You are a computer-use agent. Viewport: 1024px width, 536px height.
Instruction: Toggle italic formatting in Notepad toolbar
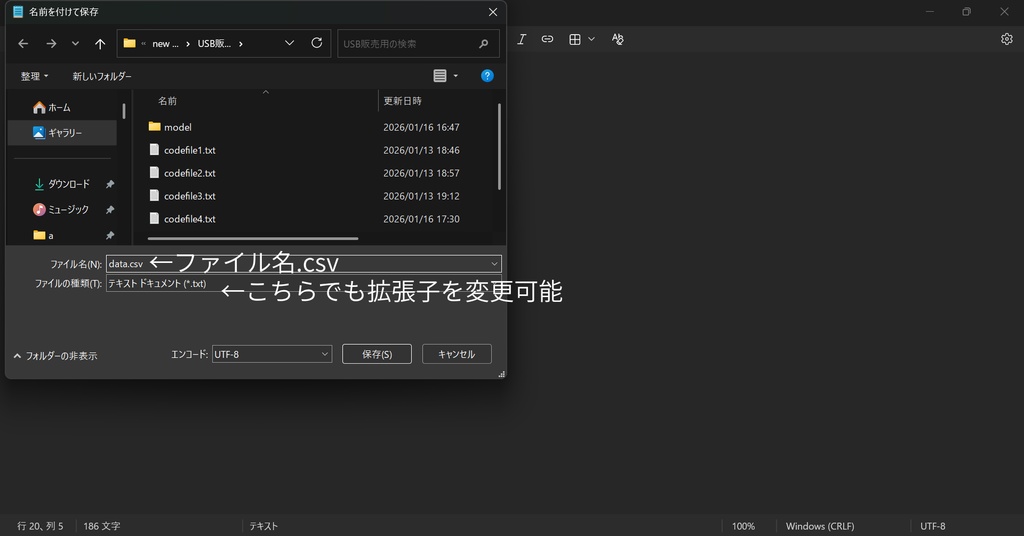pyautogui.click(x=521, y=39)
